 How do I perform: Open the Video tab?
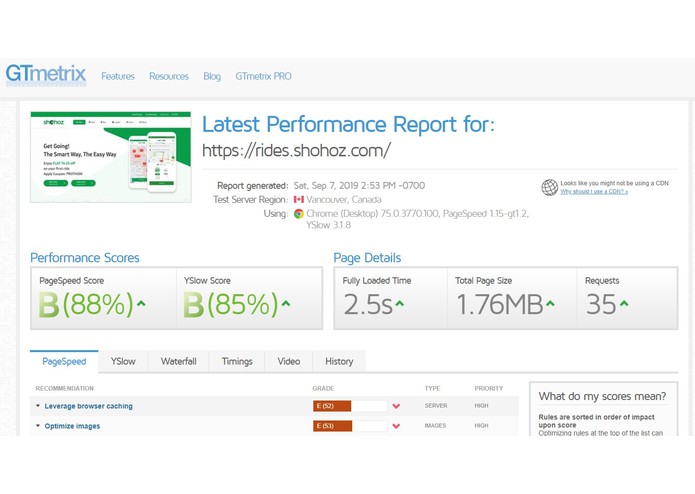[289, 362]
